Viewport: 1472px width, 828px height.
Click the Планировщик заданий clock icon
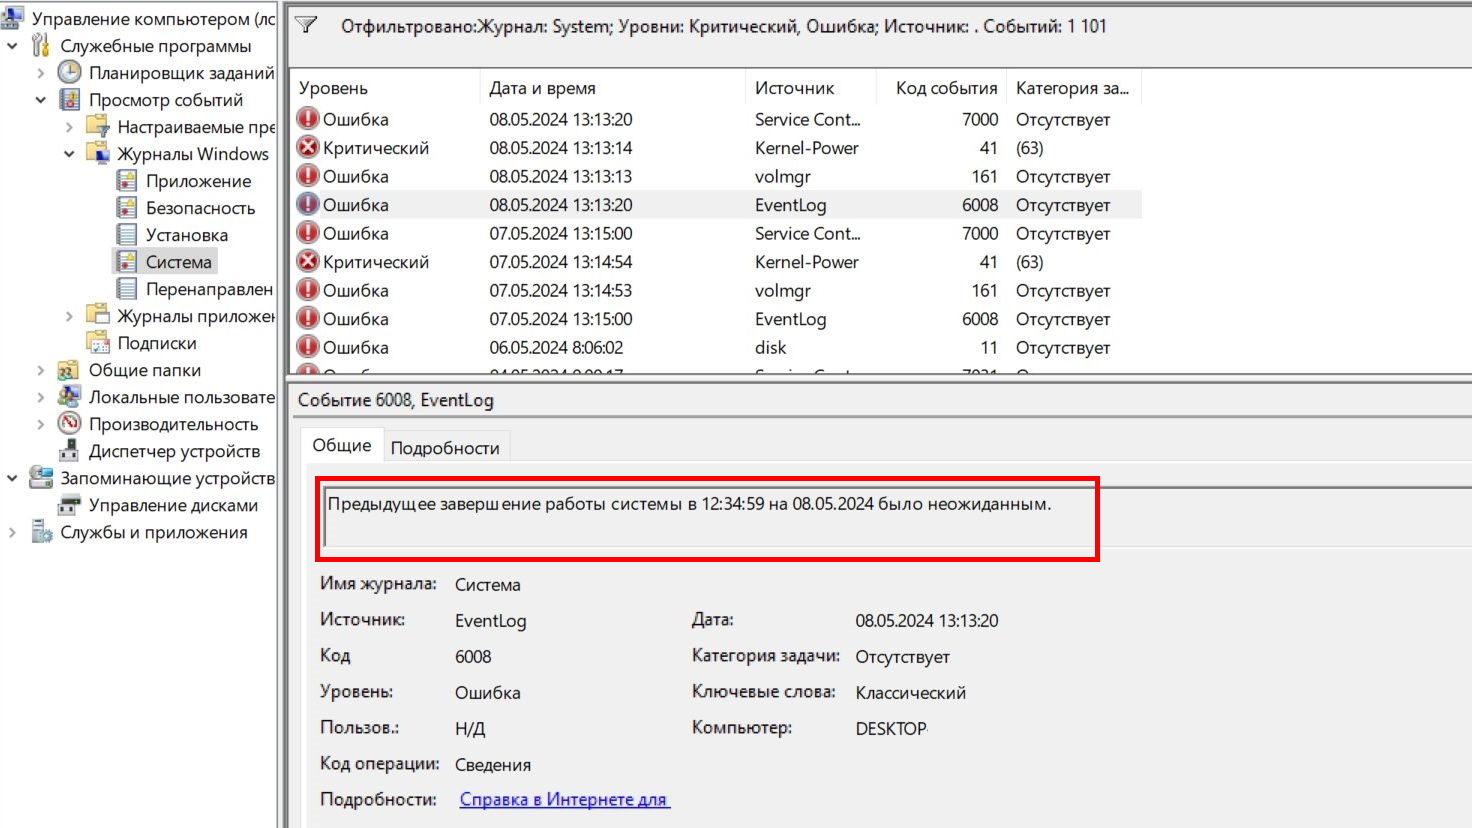point(69,72)
